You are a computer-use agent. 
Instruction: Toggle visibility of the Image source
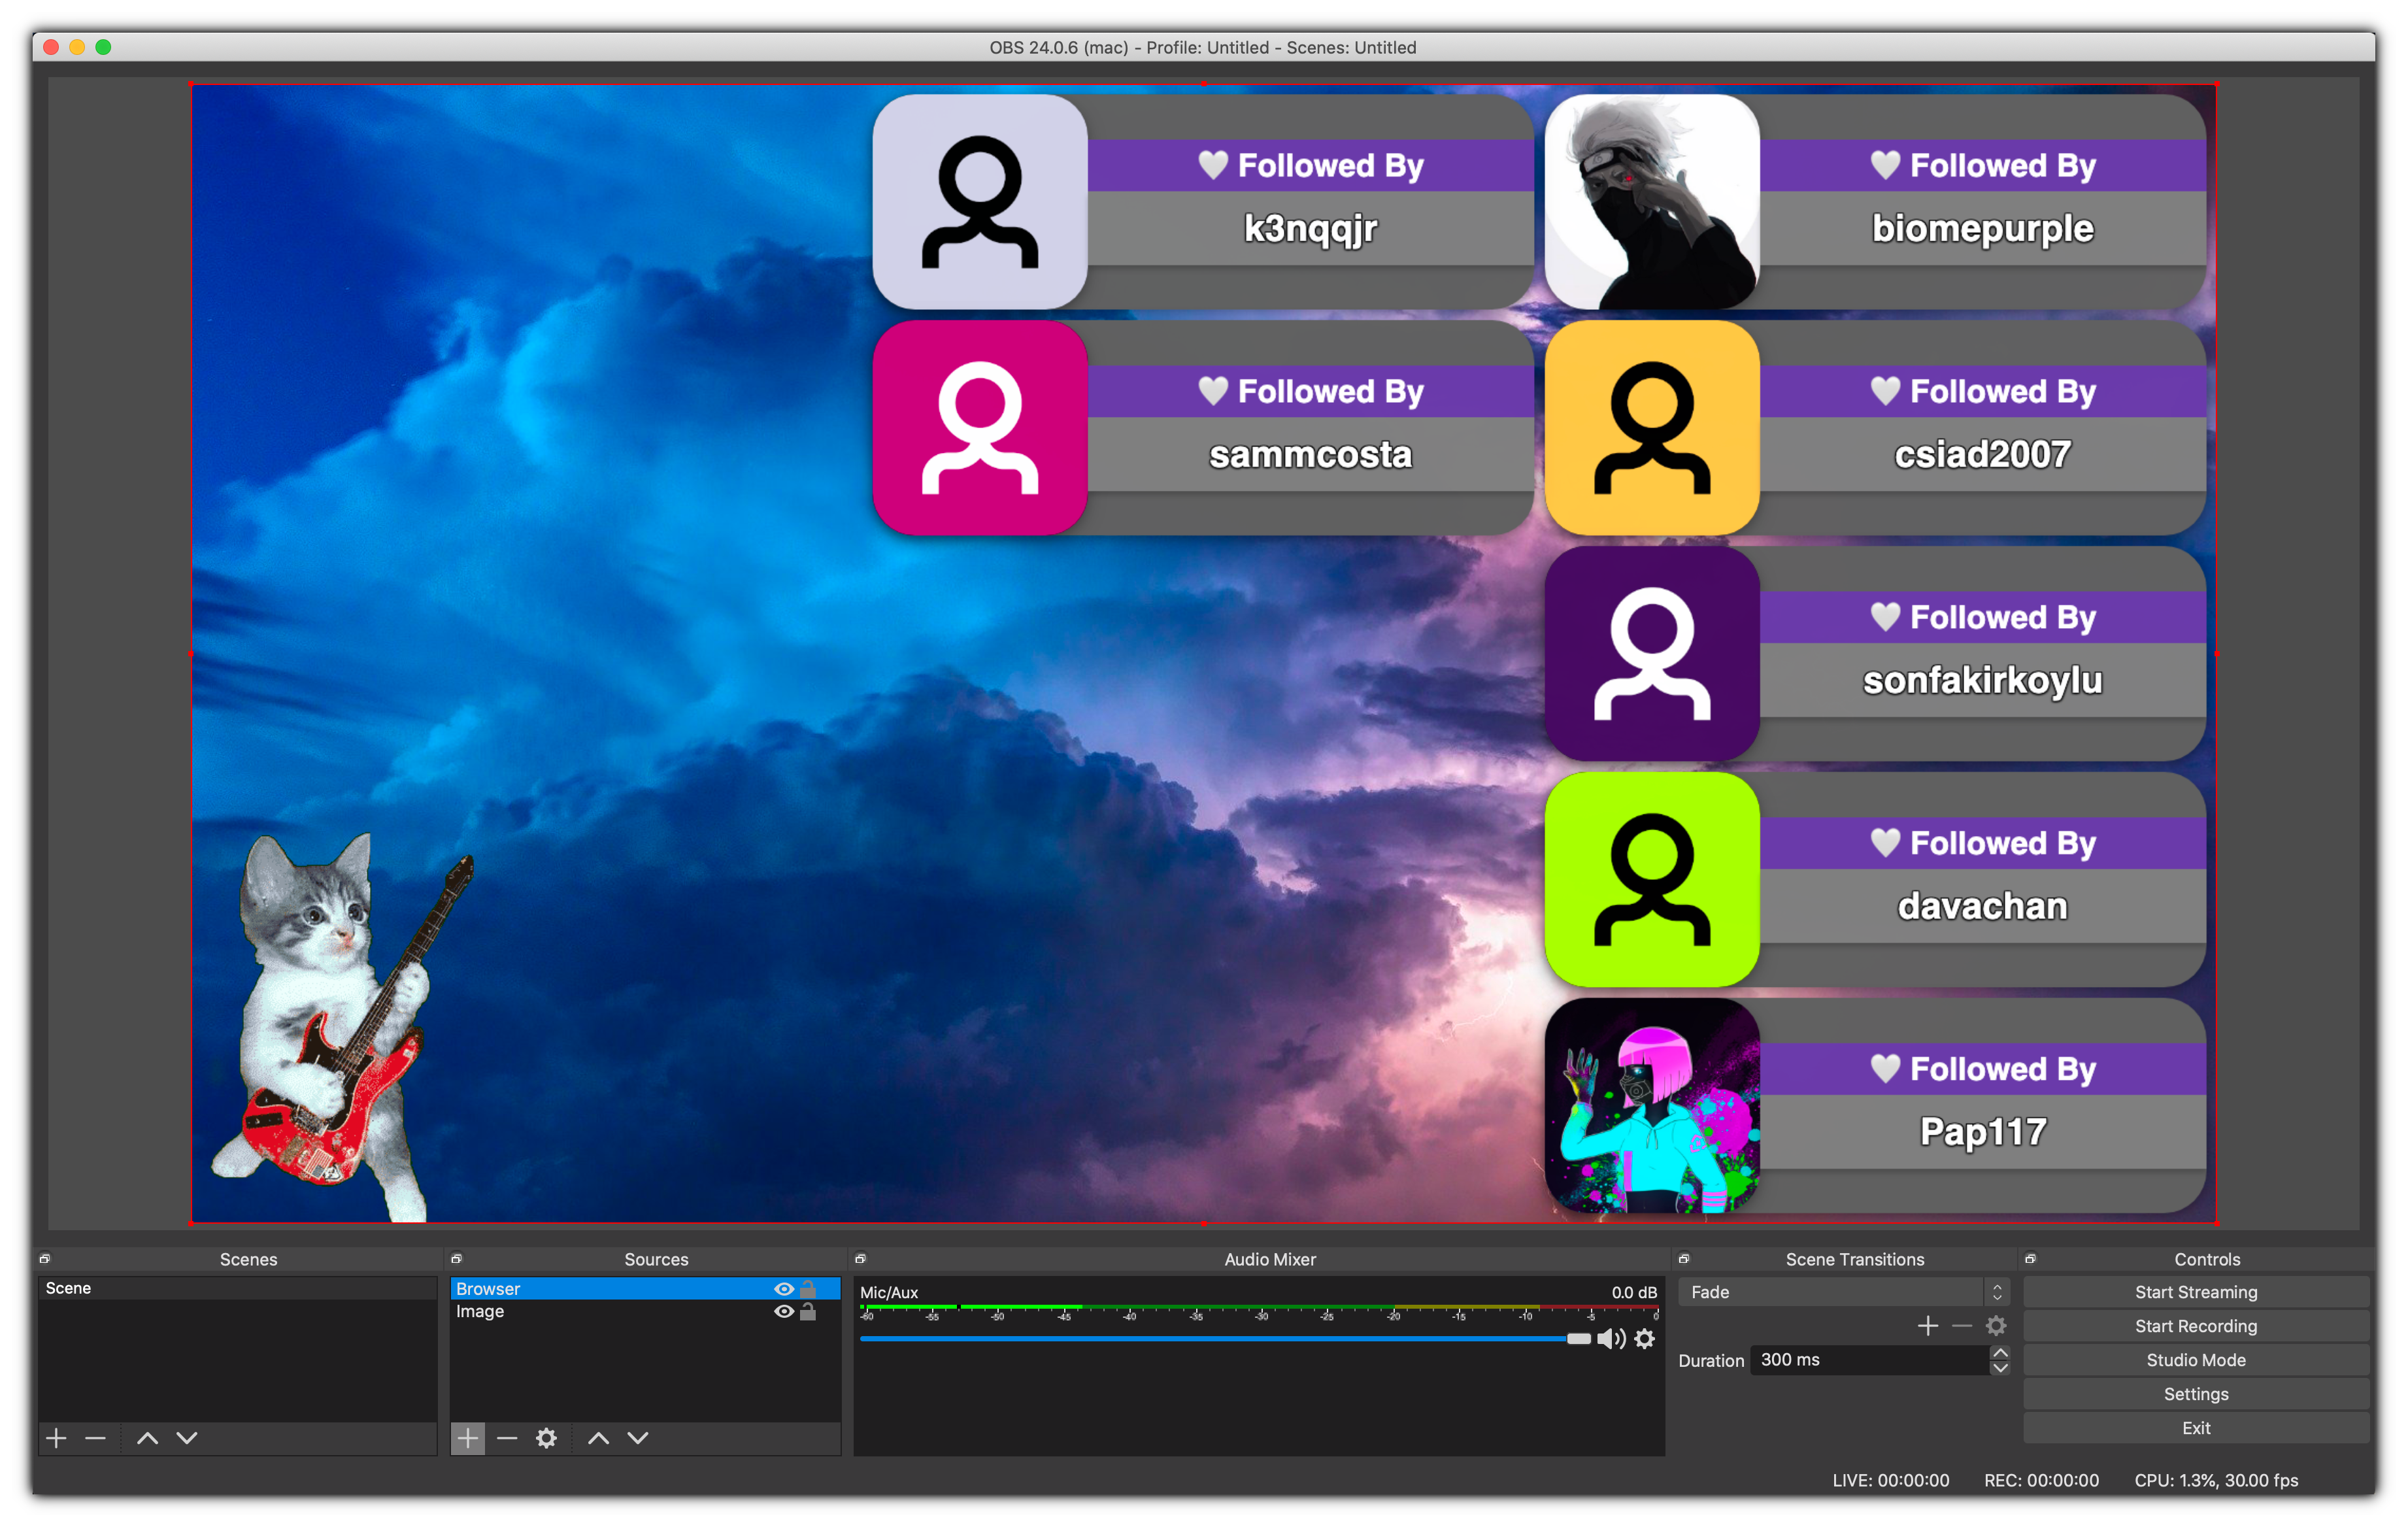[784, 1312]
